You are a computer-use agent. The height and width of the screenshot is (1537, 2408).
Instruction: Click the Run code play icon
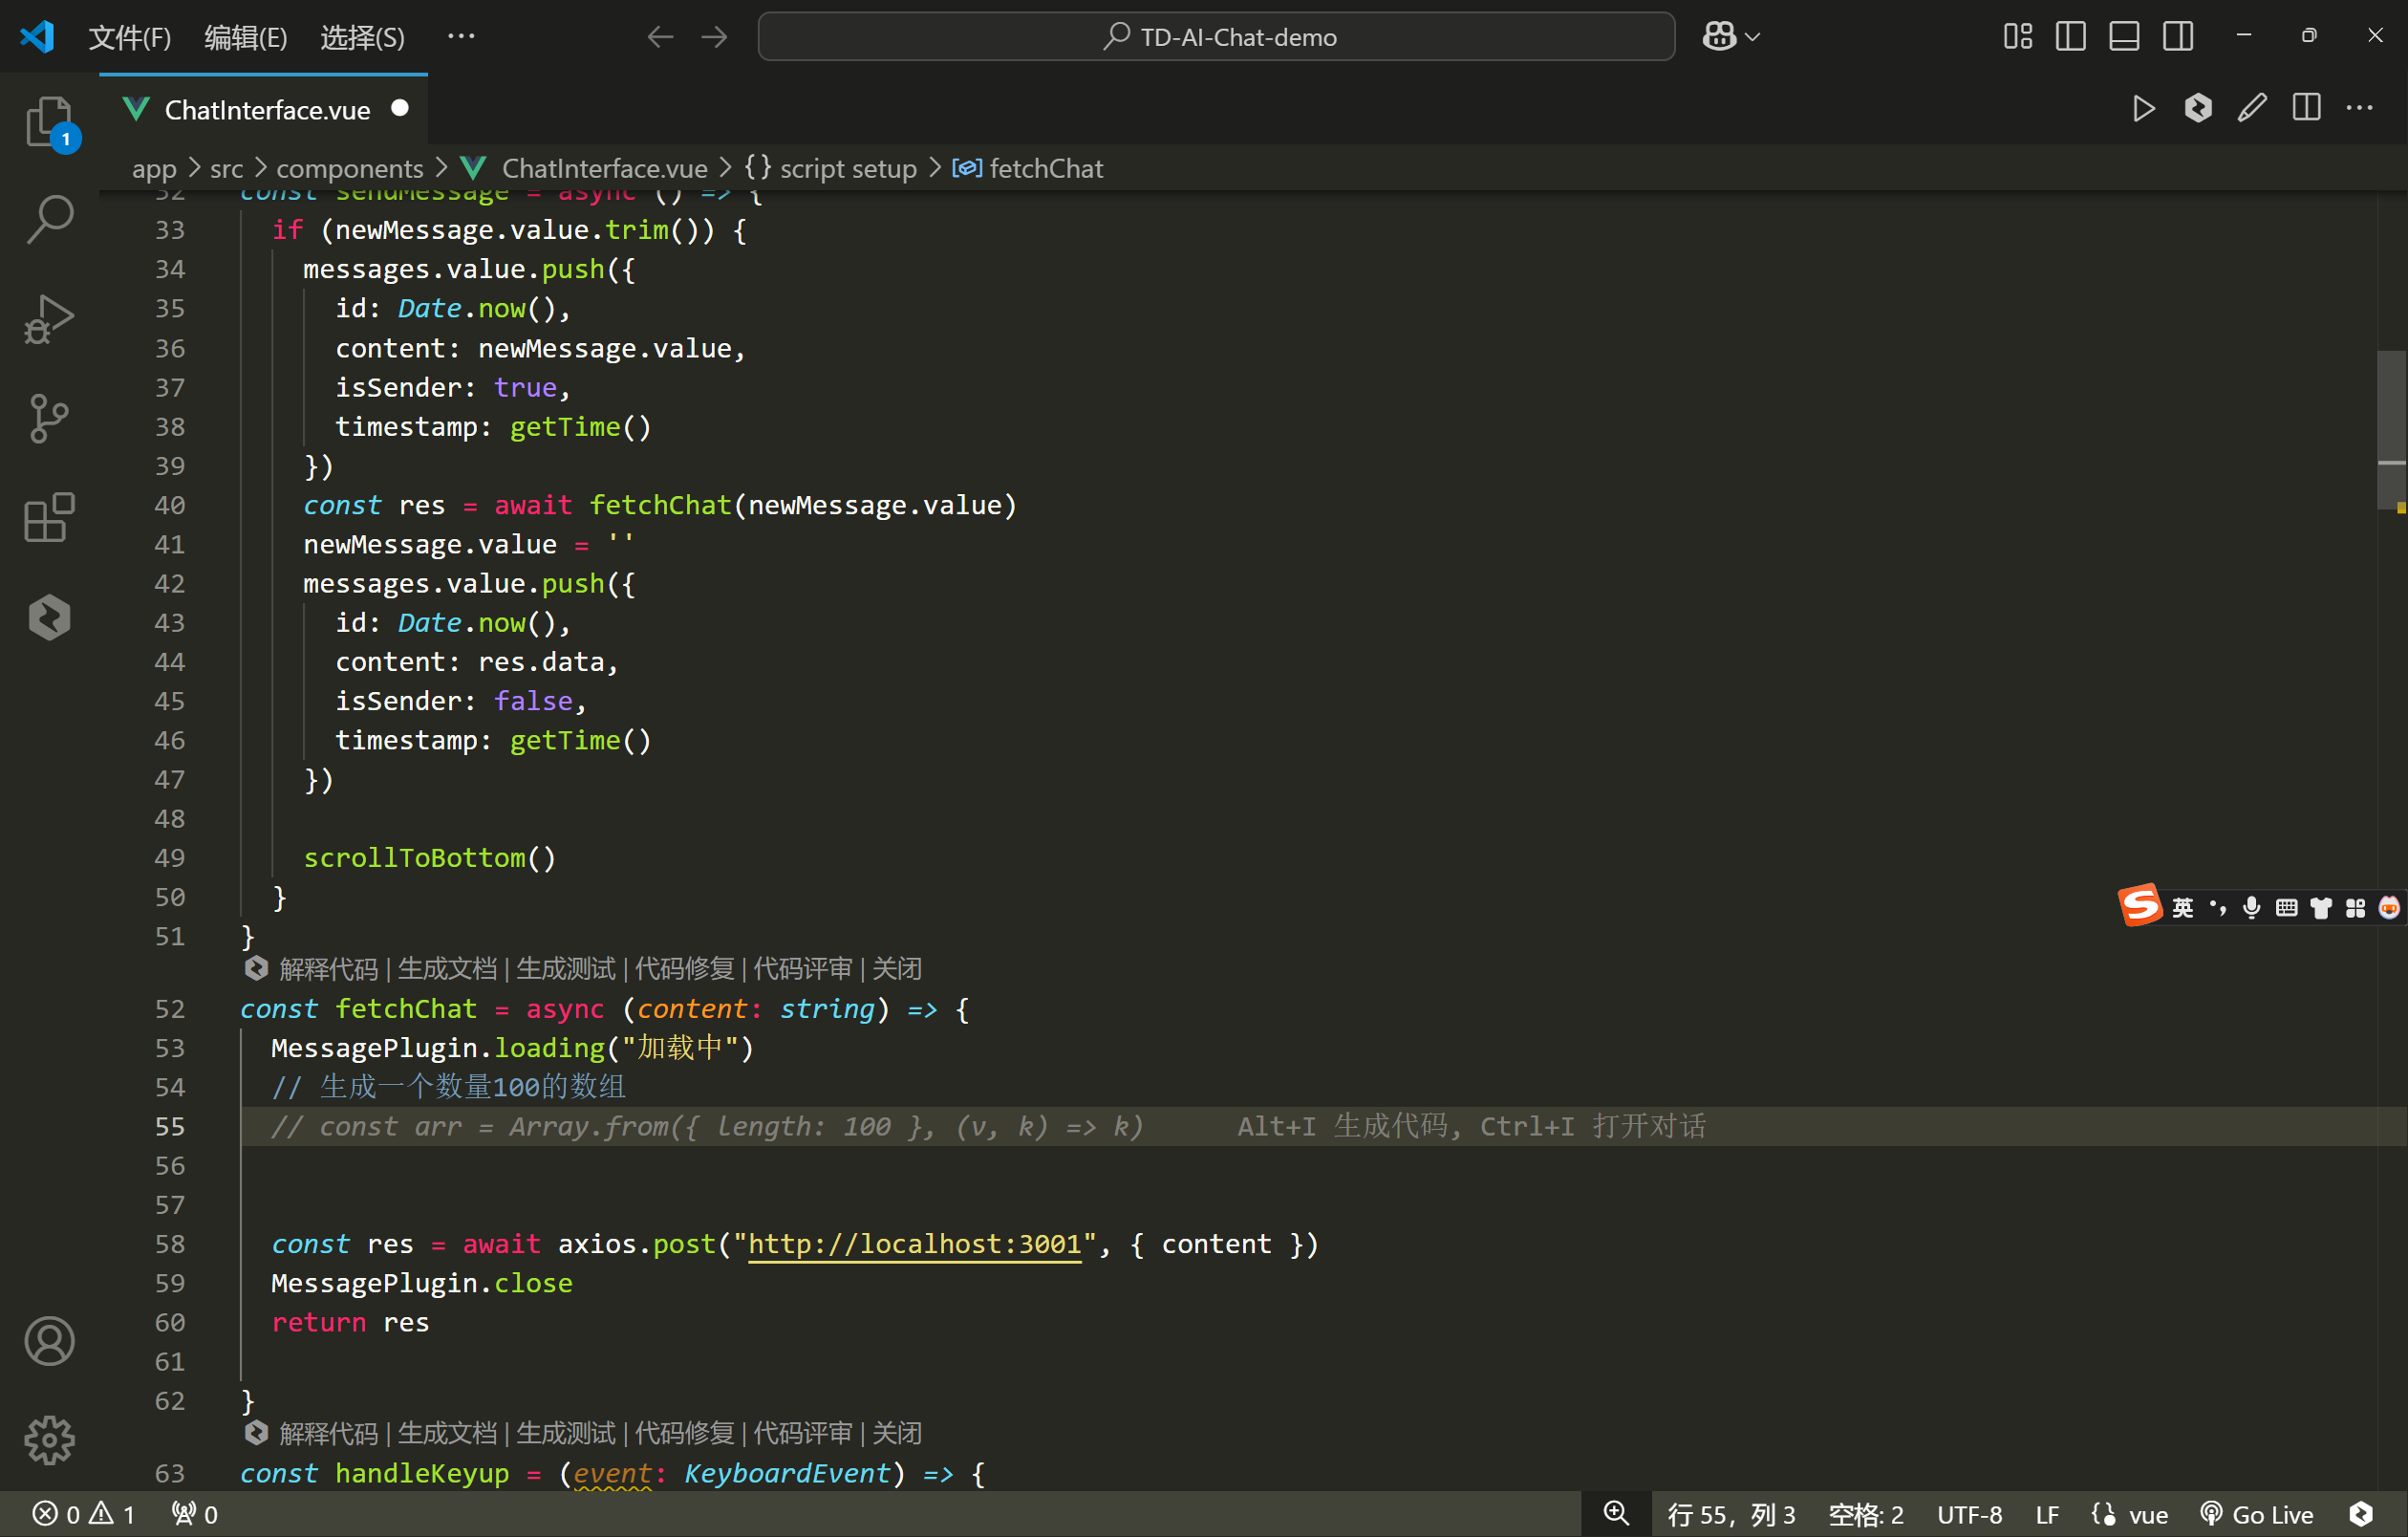tap(2143, 108)
